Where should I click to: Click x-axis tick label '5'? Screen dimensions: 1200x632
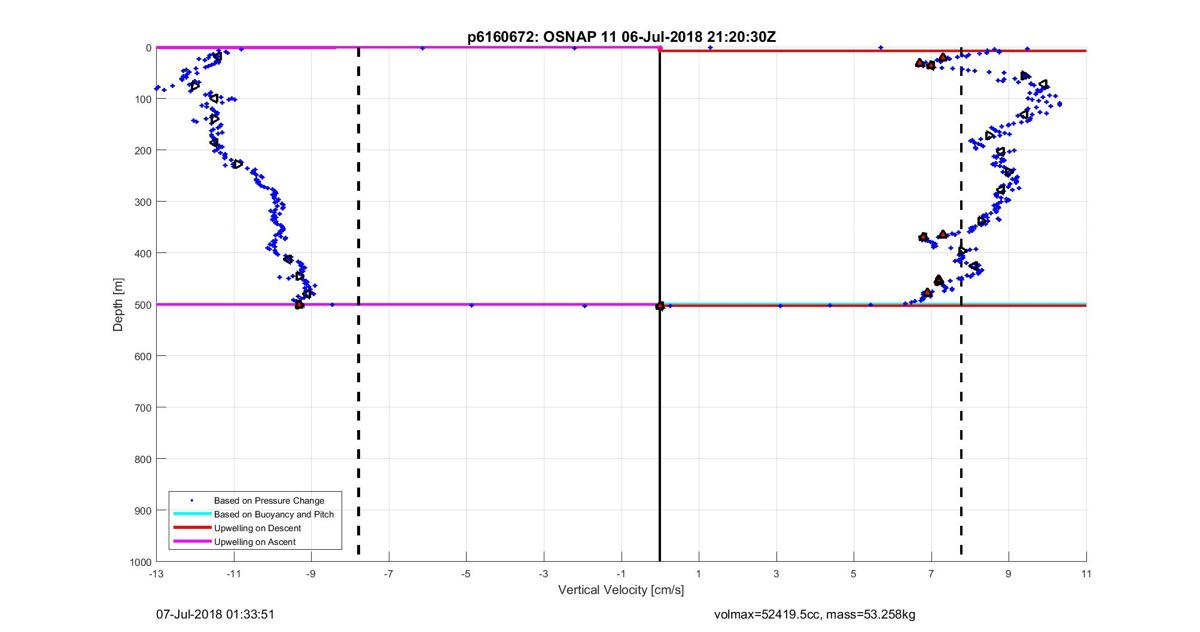point(854,575)
